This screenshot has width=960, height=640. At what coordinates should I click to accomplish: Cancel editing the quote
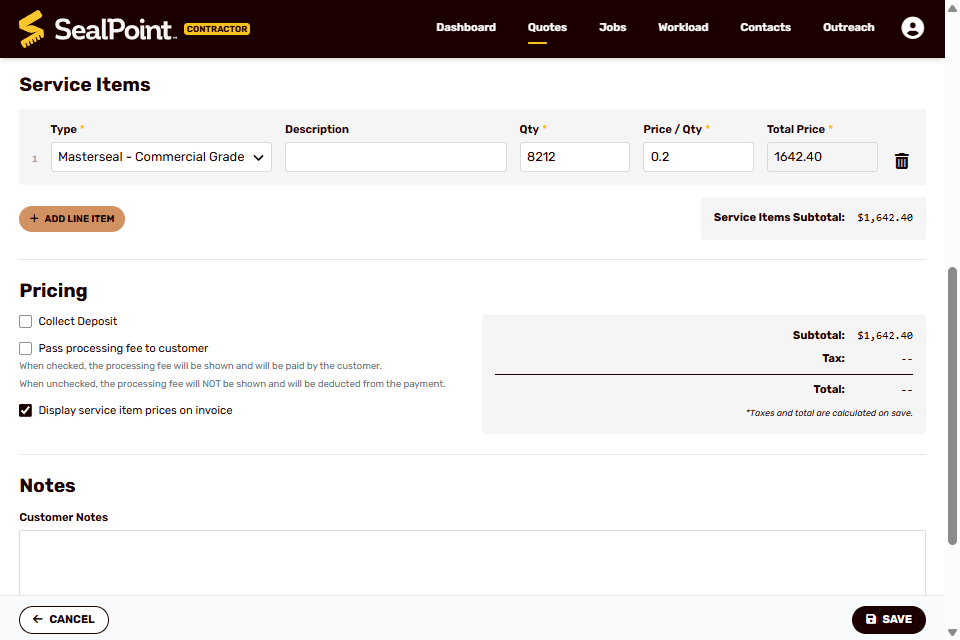pos(64,620)
